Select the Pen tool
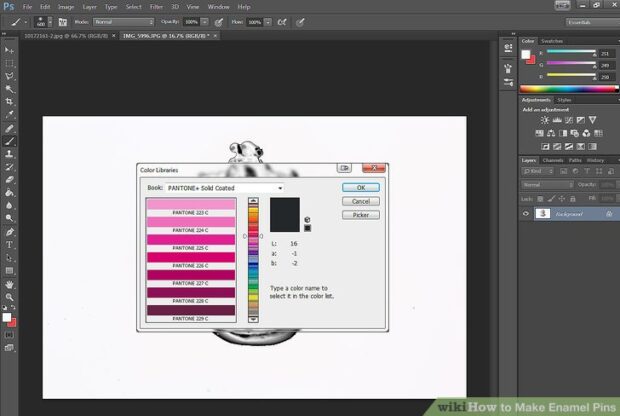This screenshot has width=620, height=416. coord(9,232)
